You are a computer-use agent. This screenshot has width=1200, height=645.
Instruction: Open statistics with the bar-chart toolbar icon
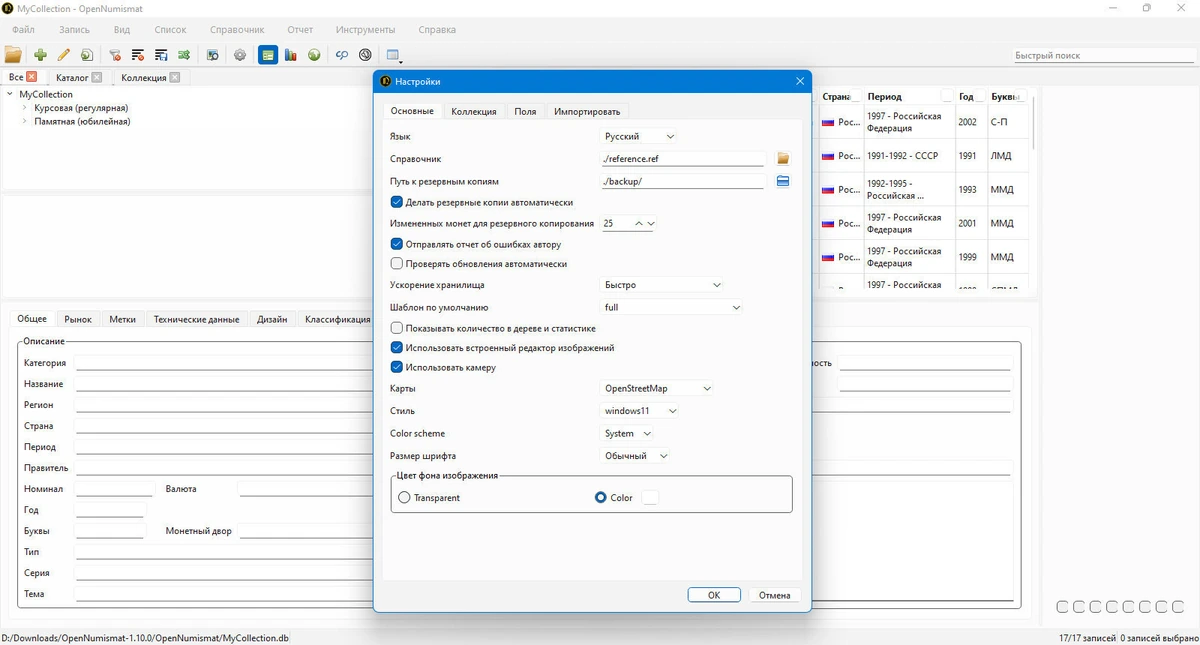point(290,55)
